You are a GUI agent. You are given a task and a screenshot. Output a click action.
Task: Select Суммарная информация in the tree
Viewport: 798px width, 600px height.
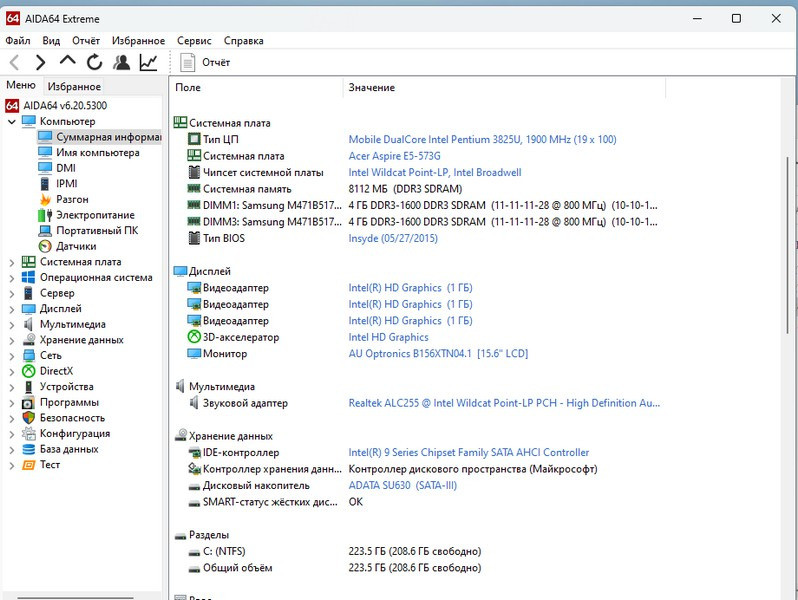point(99,137)
